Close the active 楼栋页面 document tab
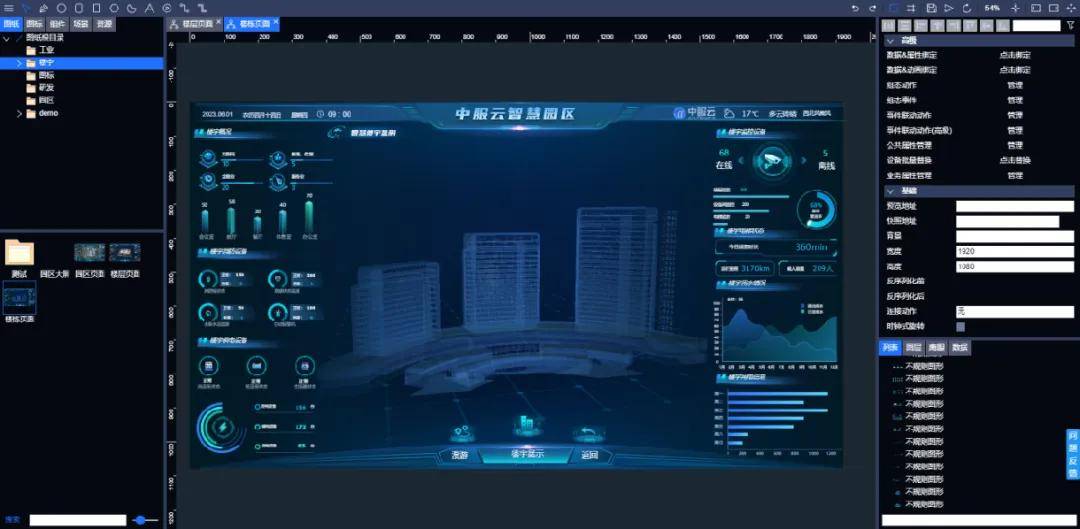Viewport: 1080px width, 529px height. [276, 22]
